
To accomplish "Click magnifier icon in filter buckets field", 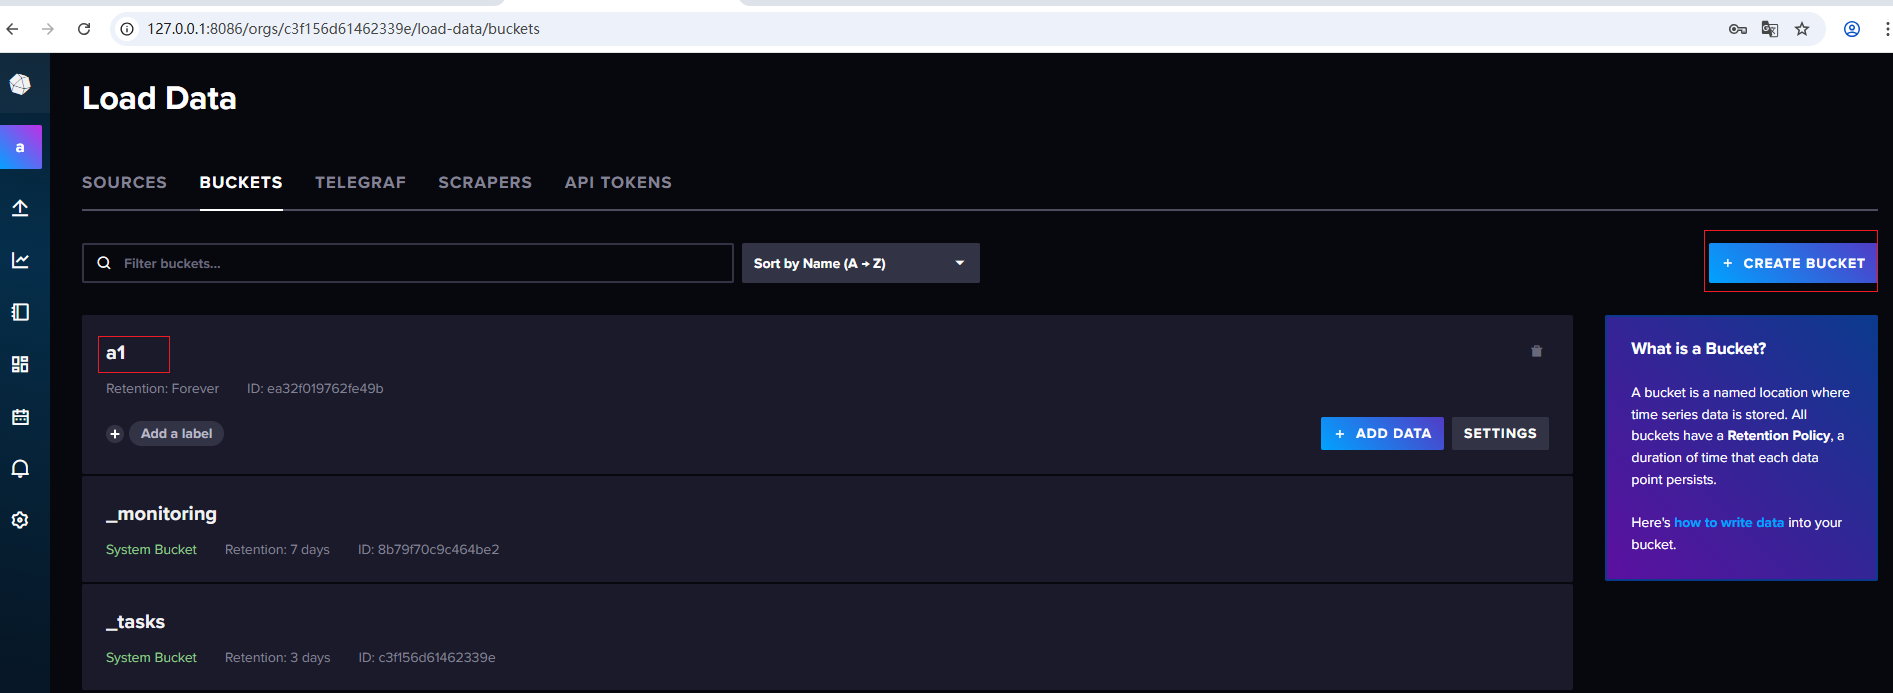I will point(104,263).
